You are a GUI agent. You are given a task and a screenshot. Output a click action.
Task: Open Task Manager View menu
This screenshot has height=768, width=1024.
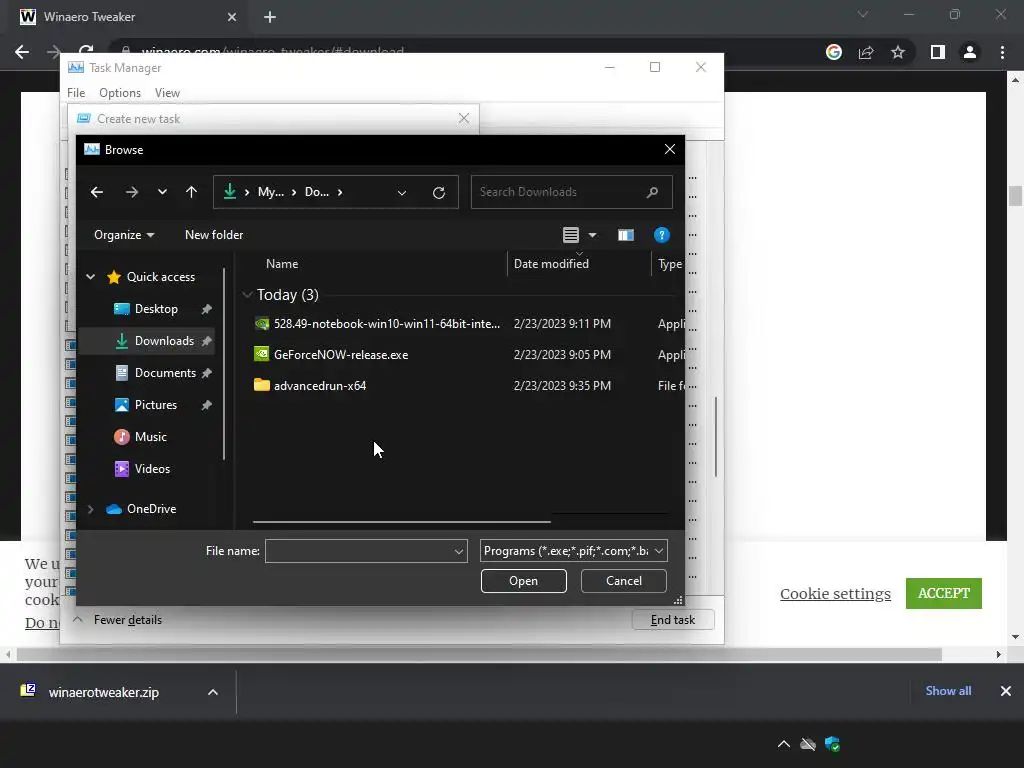(x=167, y=93)
